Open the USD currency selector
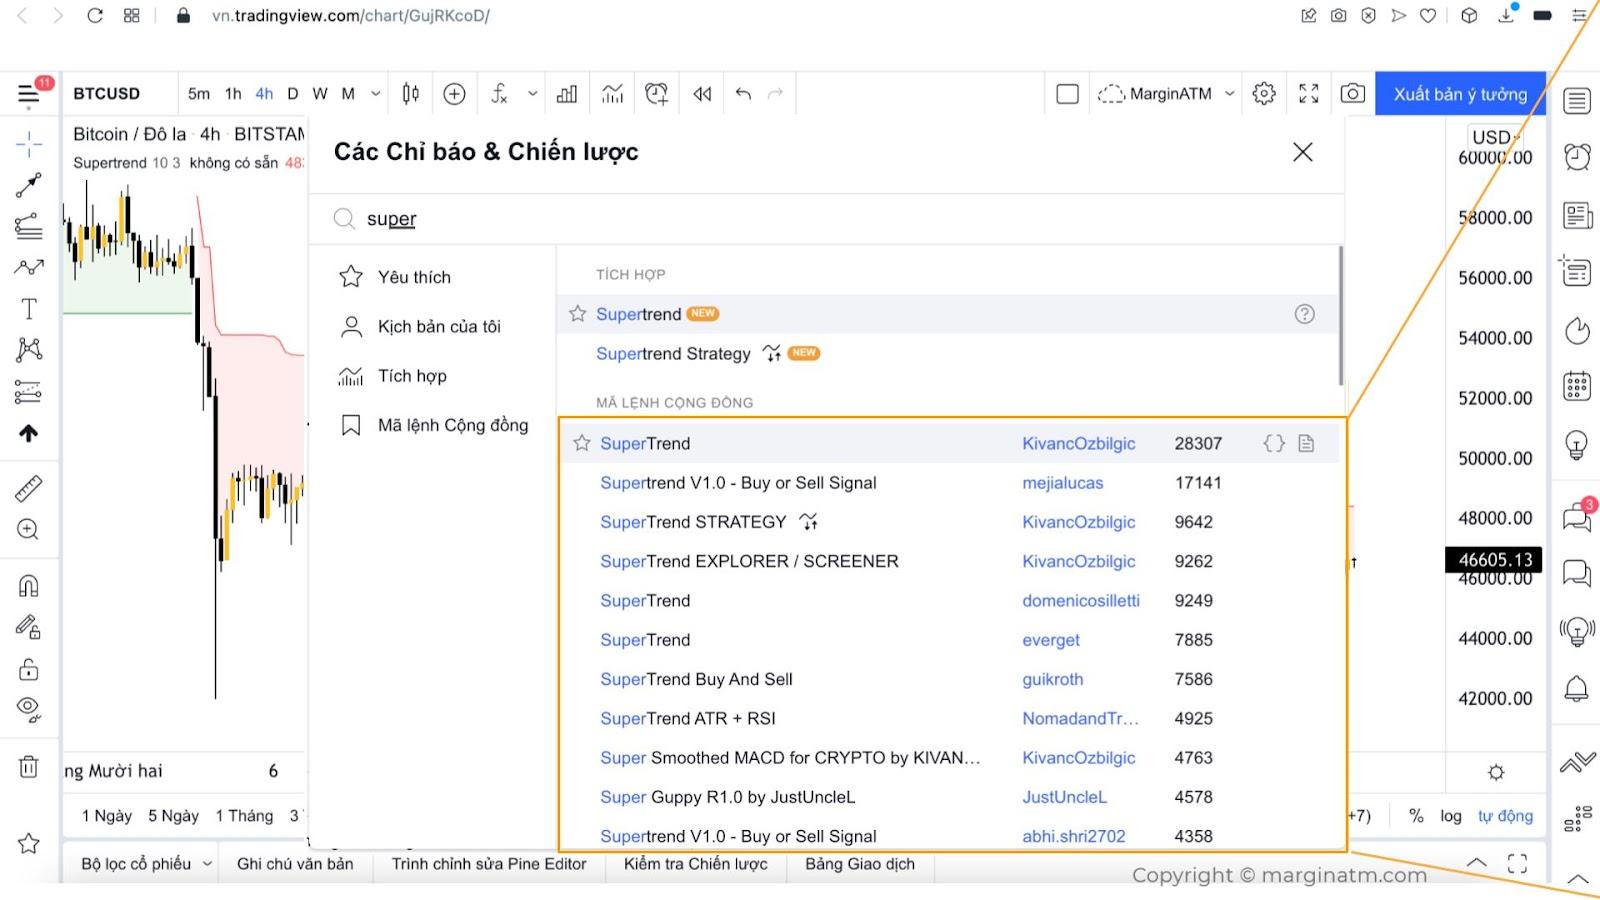 pos(1494,137)
